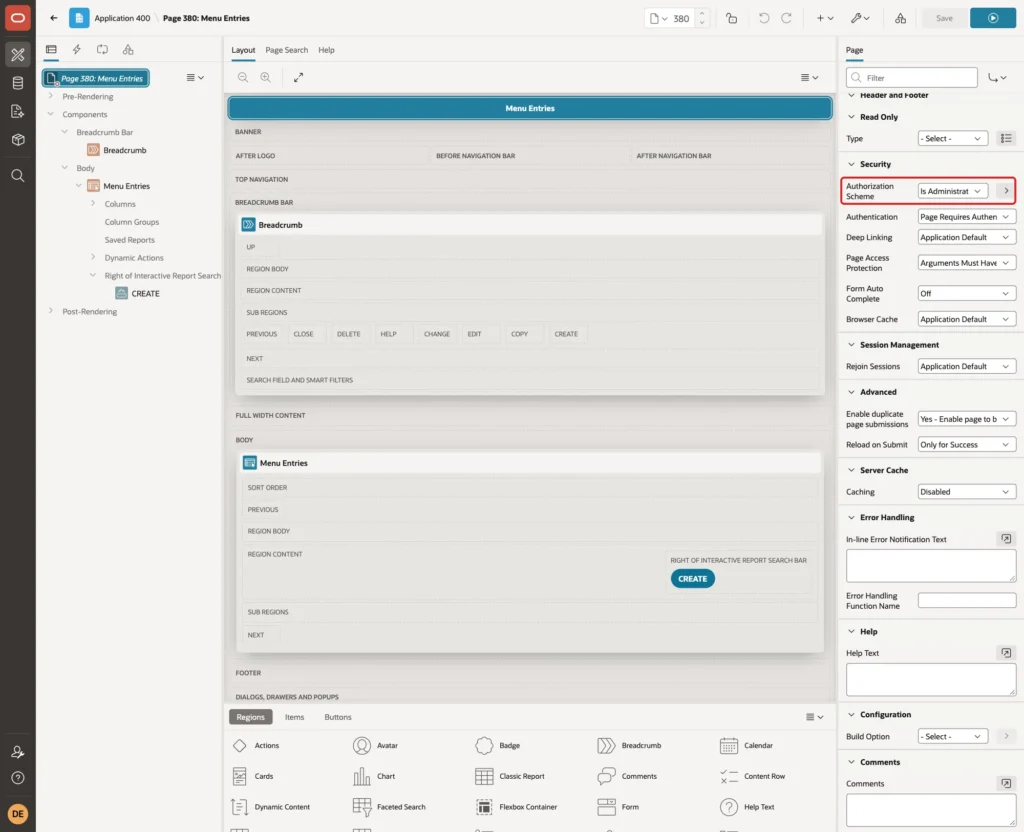Click the CREATE button in layout
This screenshot has height=832, width=1024.
point(692,579)
